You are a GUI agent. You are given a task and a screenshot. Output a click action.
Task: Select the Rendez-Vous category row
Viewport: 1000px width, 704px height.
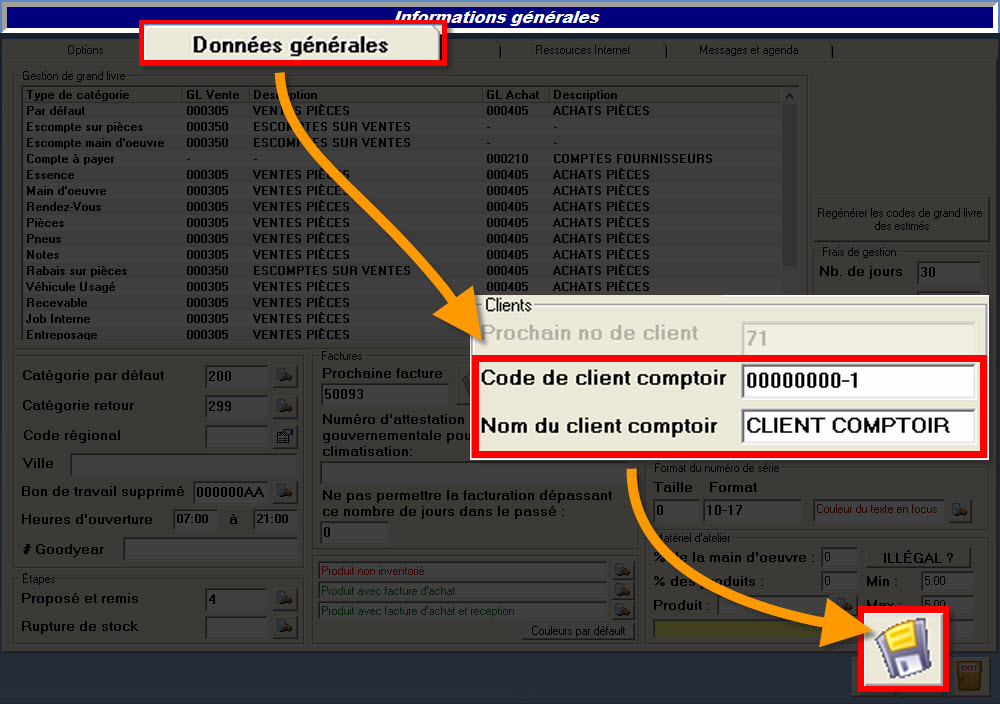click(x=402, y=207)
